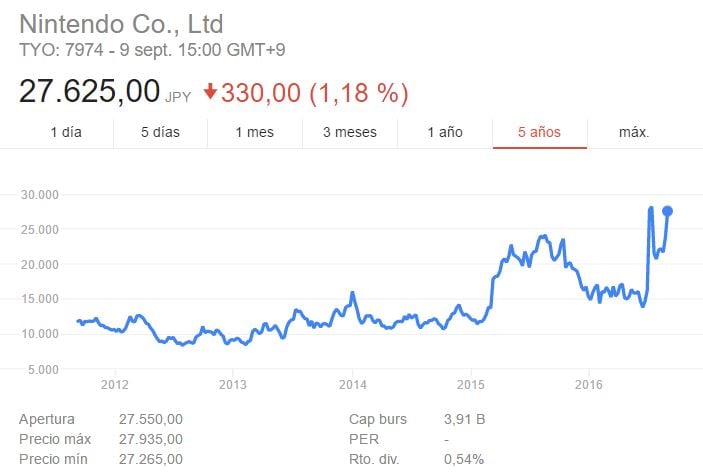Click the Rto. div. value 0,54%

[464, 459]
